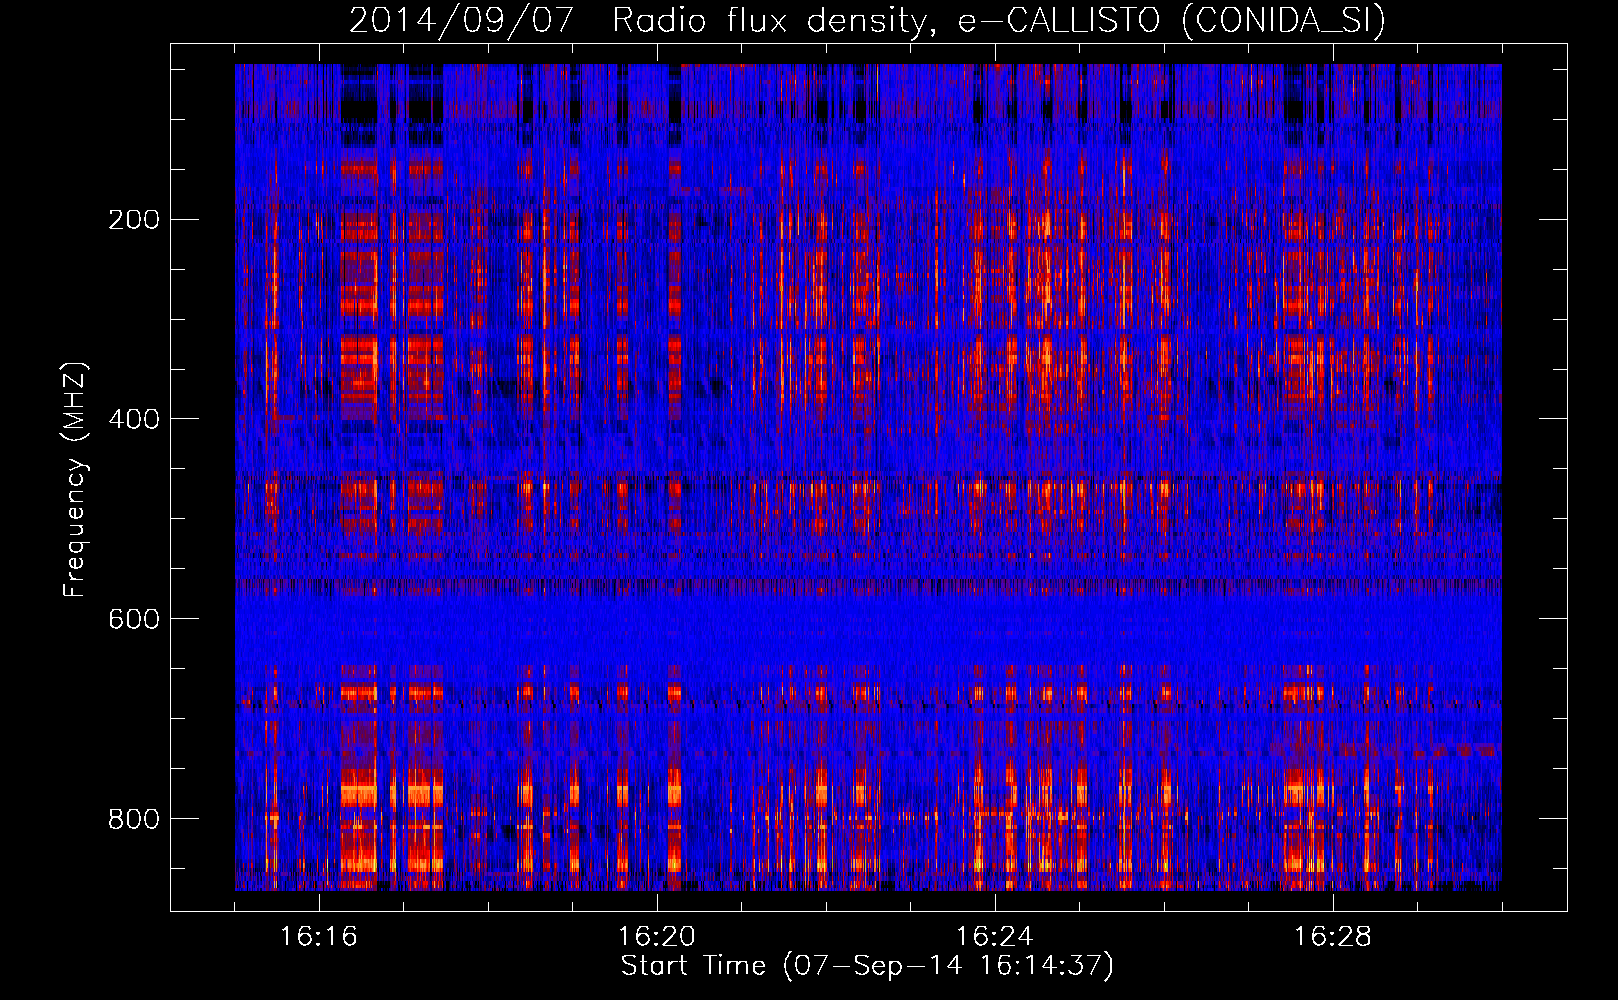
Task: Click the 16:28 time tick label
Action: coord(1332,937)
